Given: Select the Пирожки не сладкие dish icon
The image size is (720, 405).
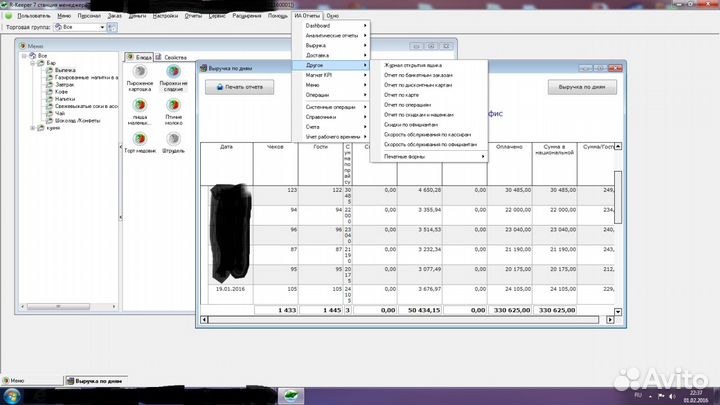Looking at the screenshot, I should tap(173, 73).
